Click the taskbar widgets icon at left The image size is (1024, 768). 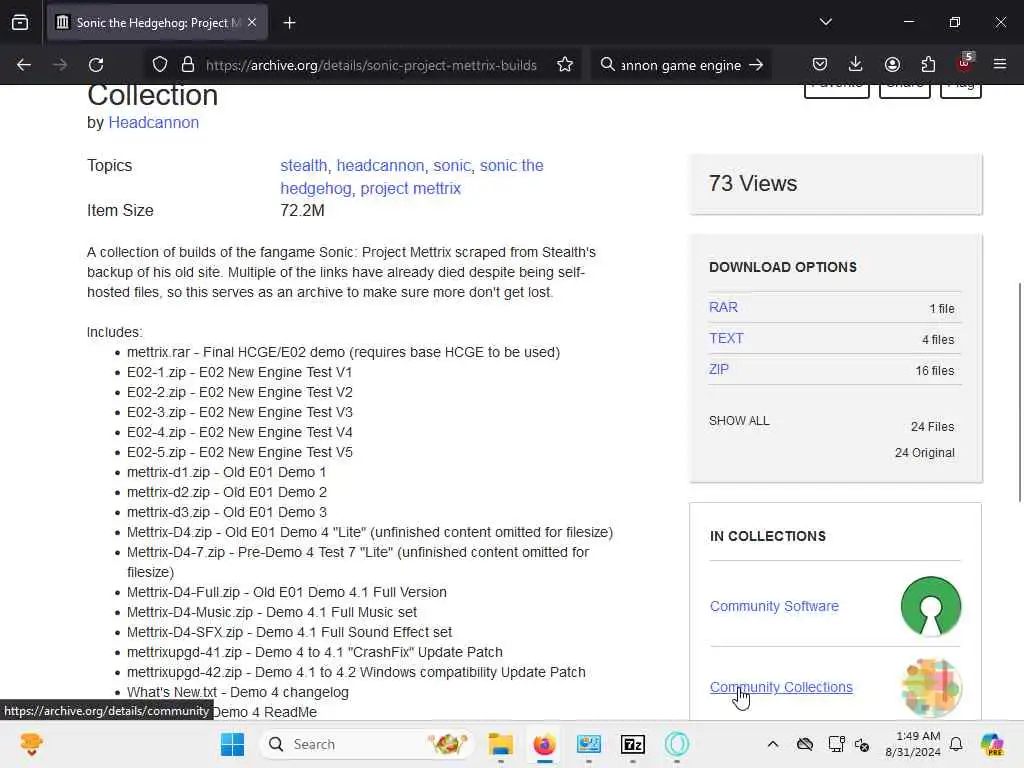pos(31,744)
